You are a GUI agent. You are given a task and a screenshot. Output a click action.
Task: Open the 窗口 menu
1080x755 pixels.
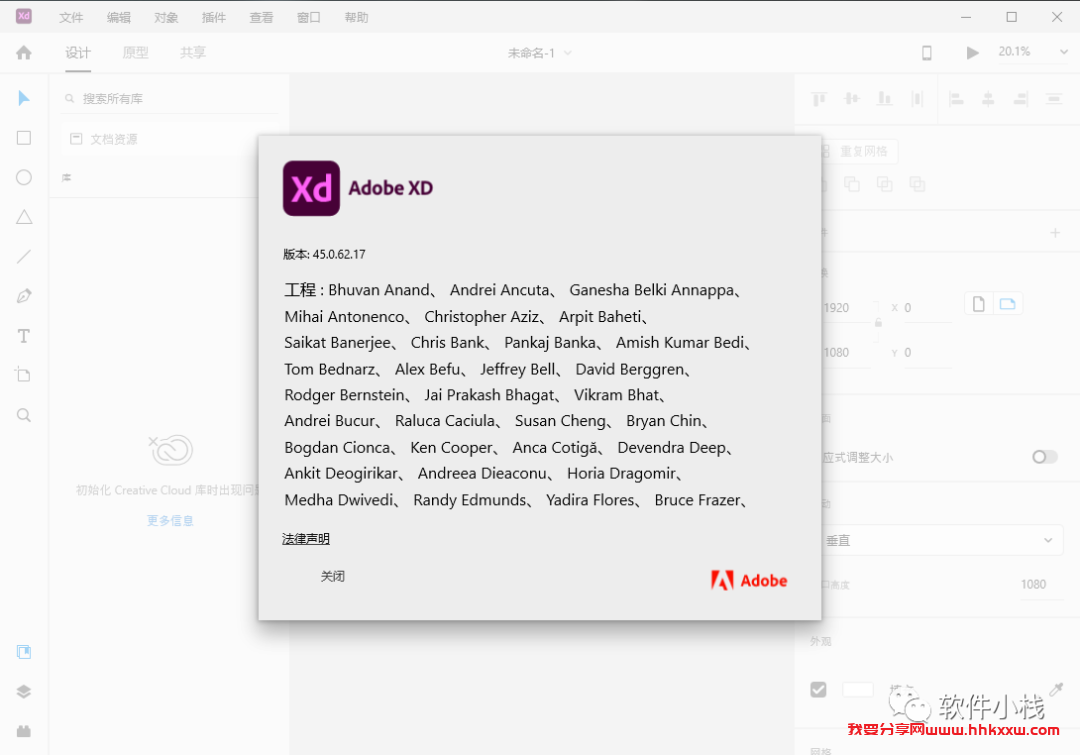click(x=309, y=17)
